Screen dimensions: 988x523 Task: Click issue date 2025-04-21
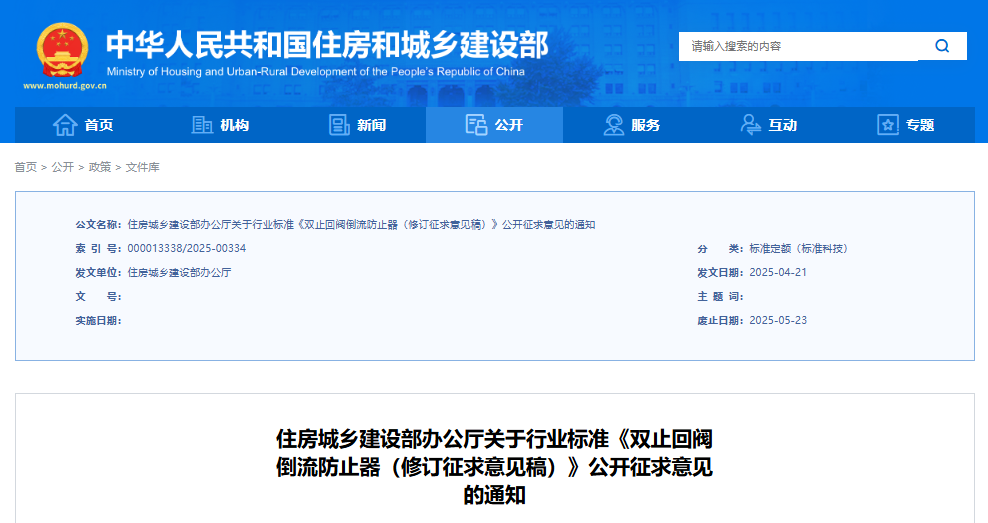[x=778, y=272]
